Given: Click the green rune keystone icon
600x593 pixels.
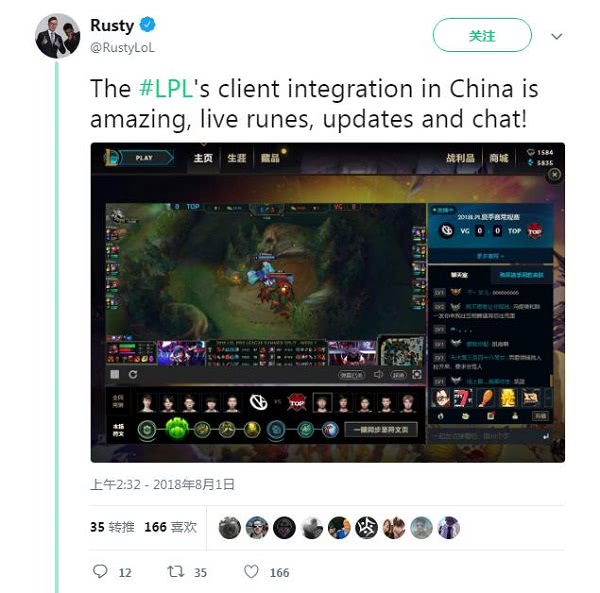Looking at the screenshot, I should (x=176, y=428).
